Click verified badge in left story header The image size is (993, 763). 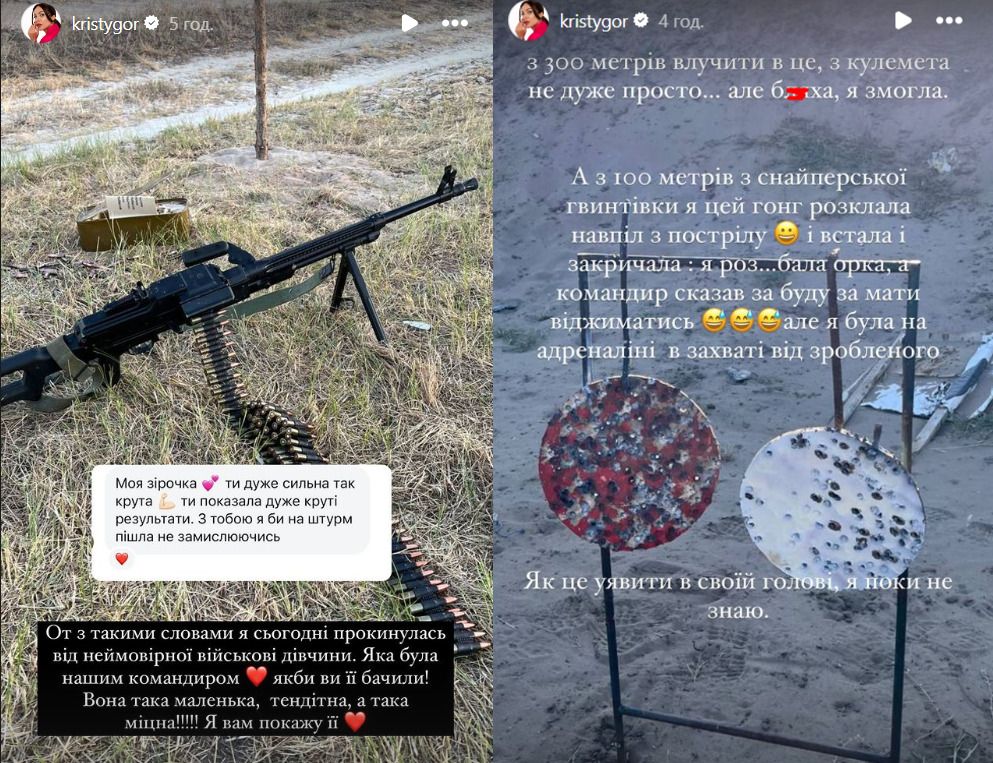click(x=151, y=23)
